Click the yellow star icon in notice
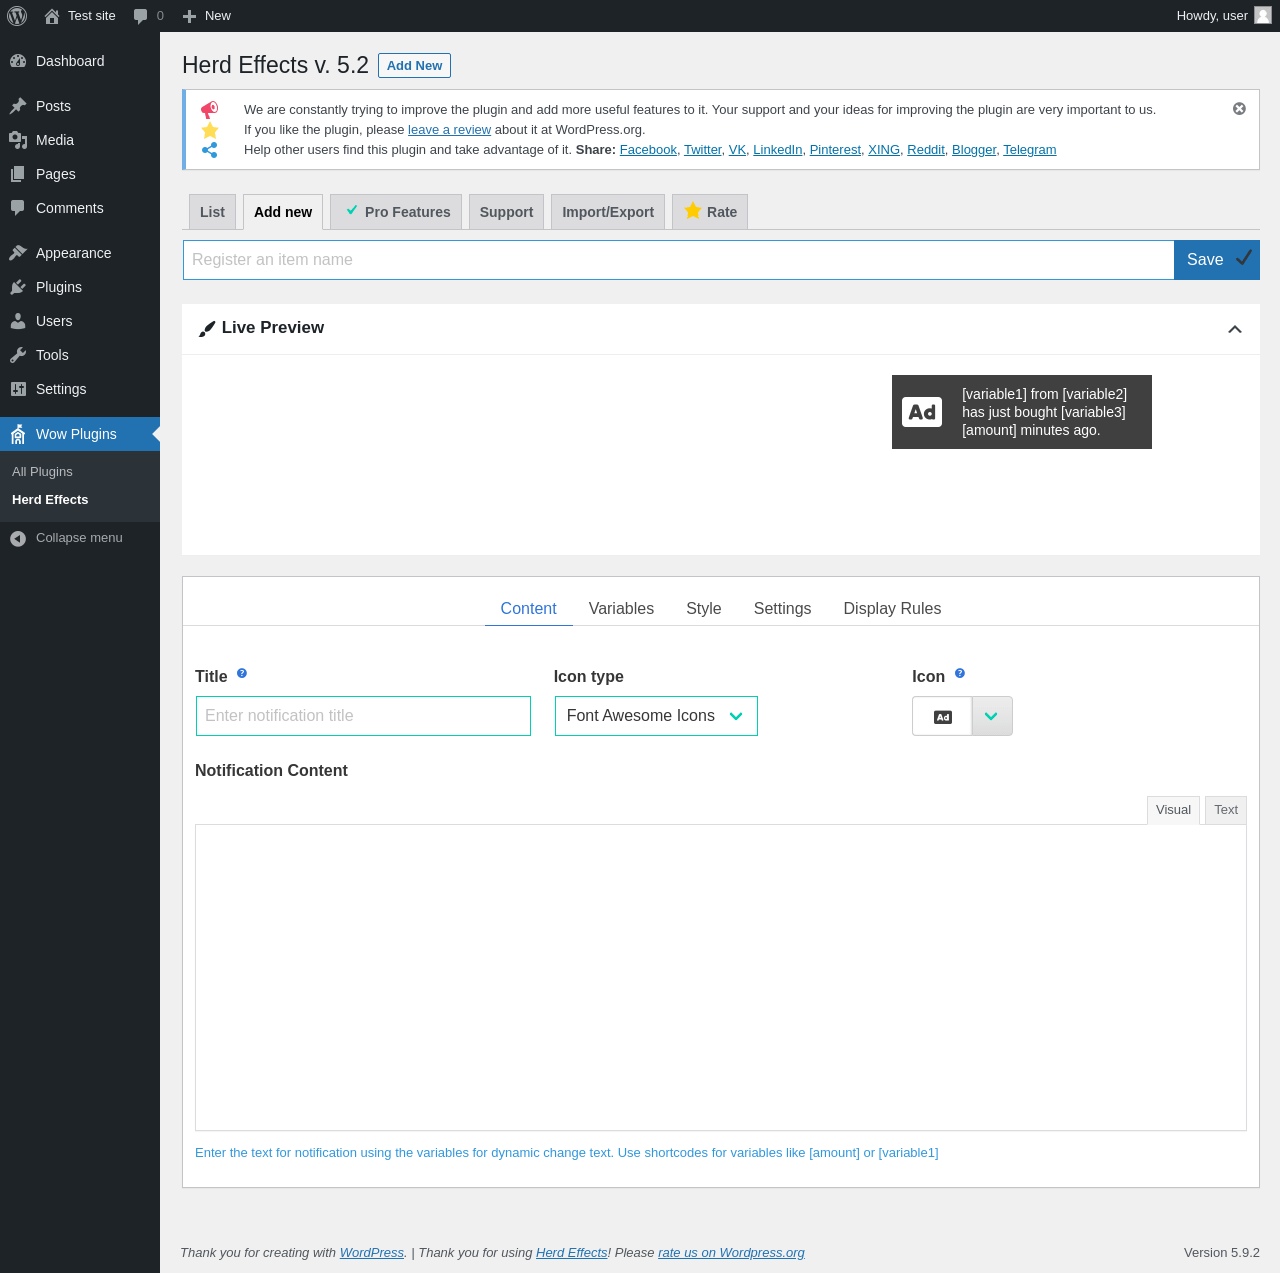Screen dimensions: 1280x1273 210,130
